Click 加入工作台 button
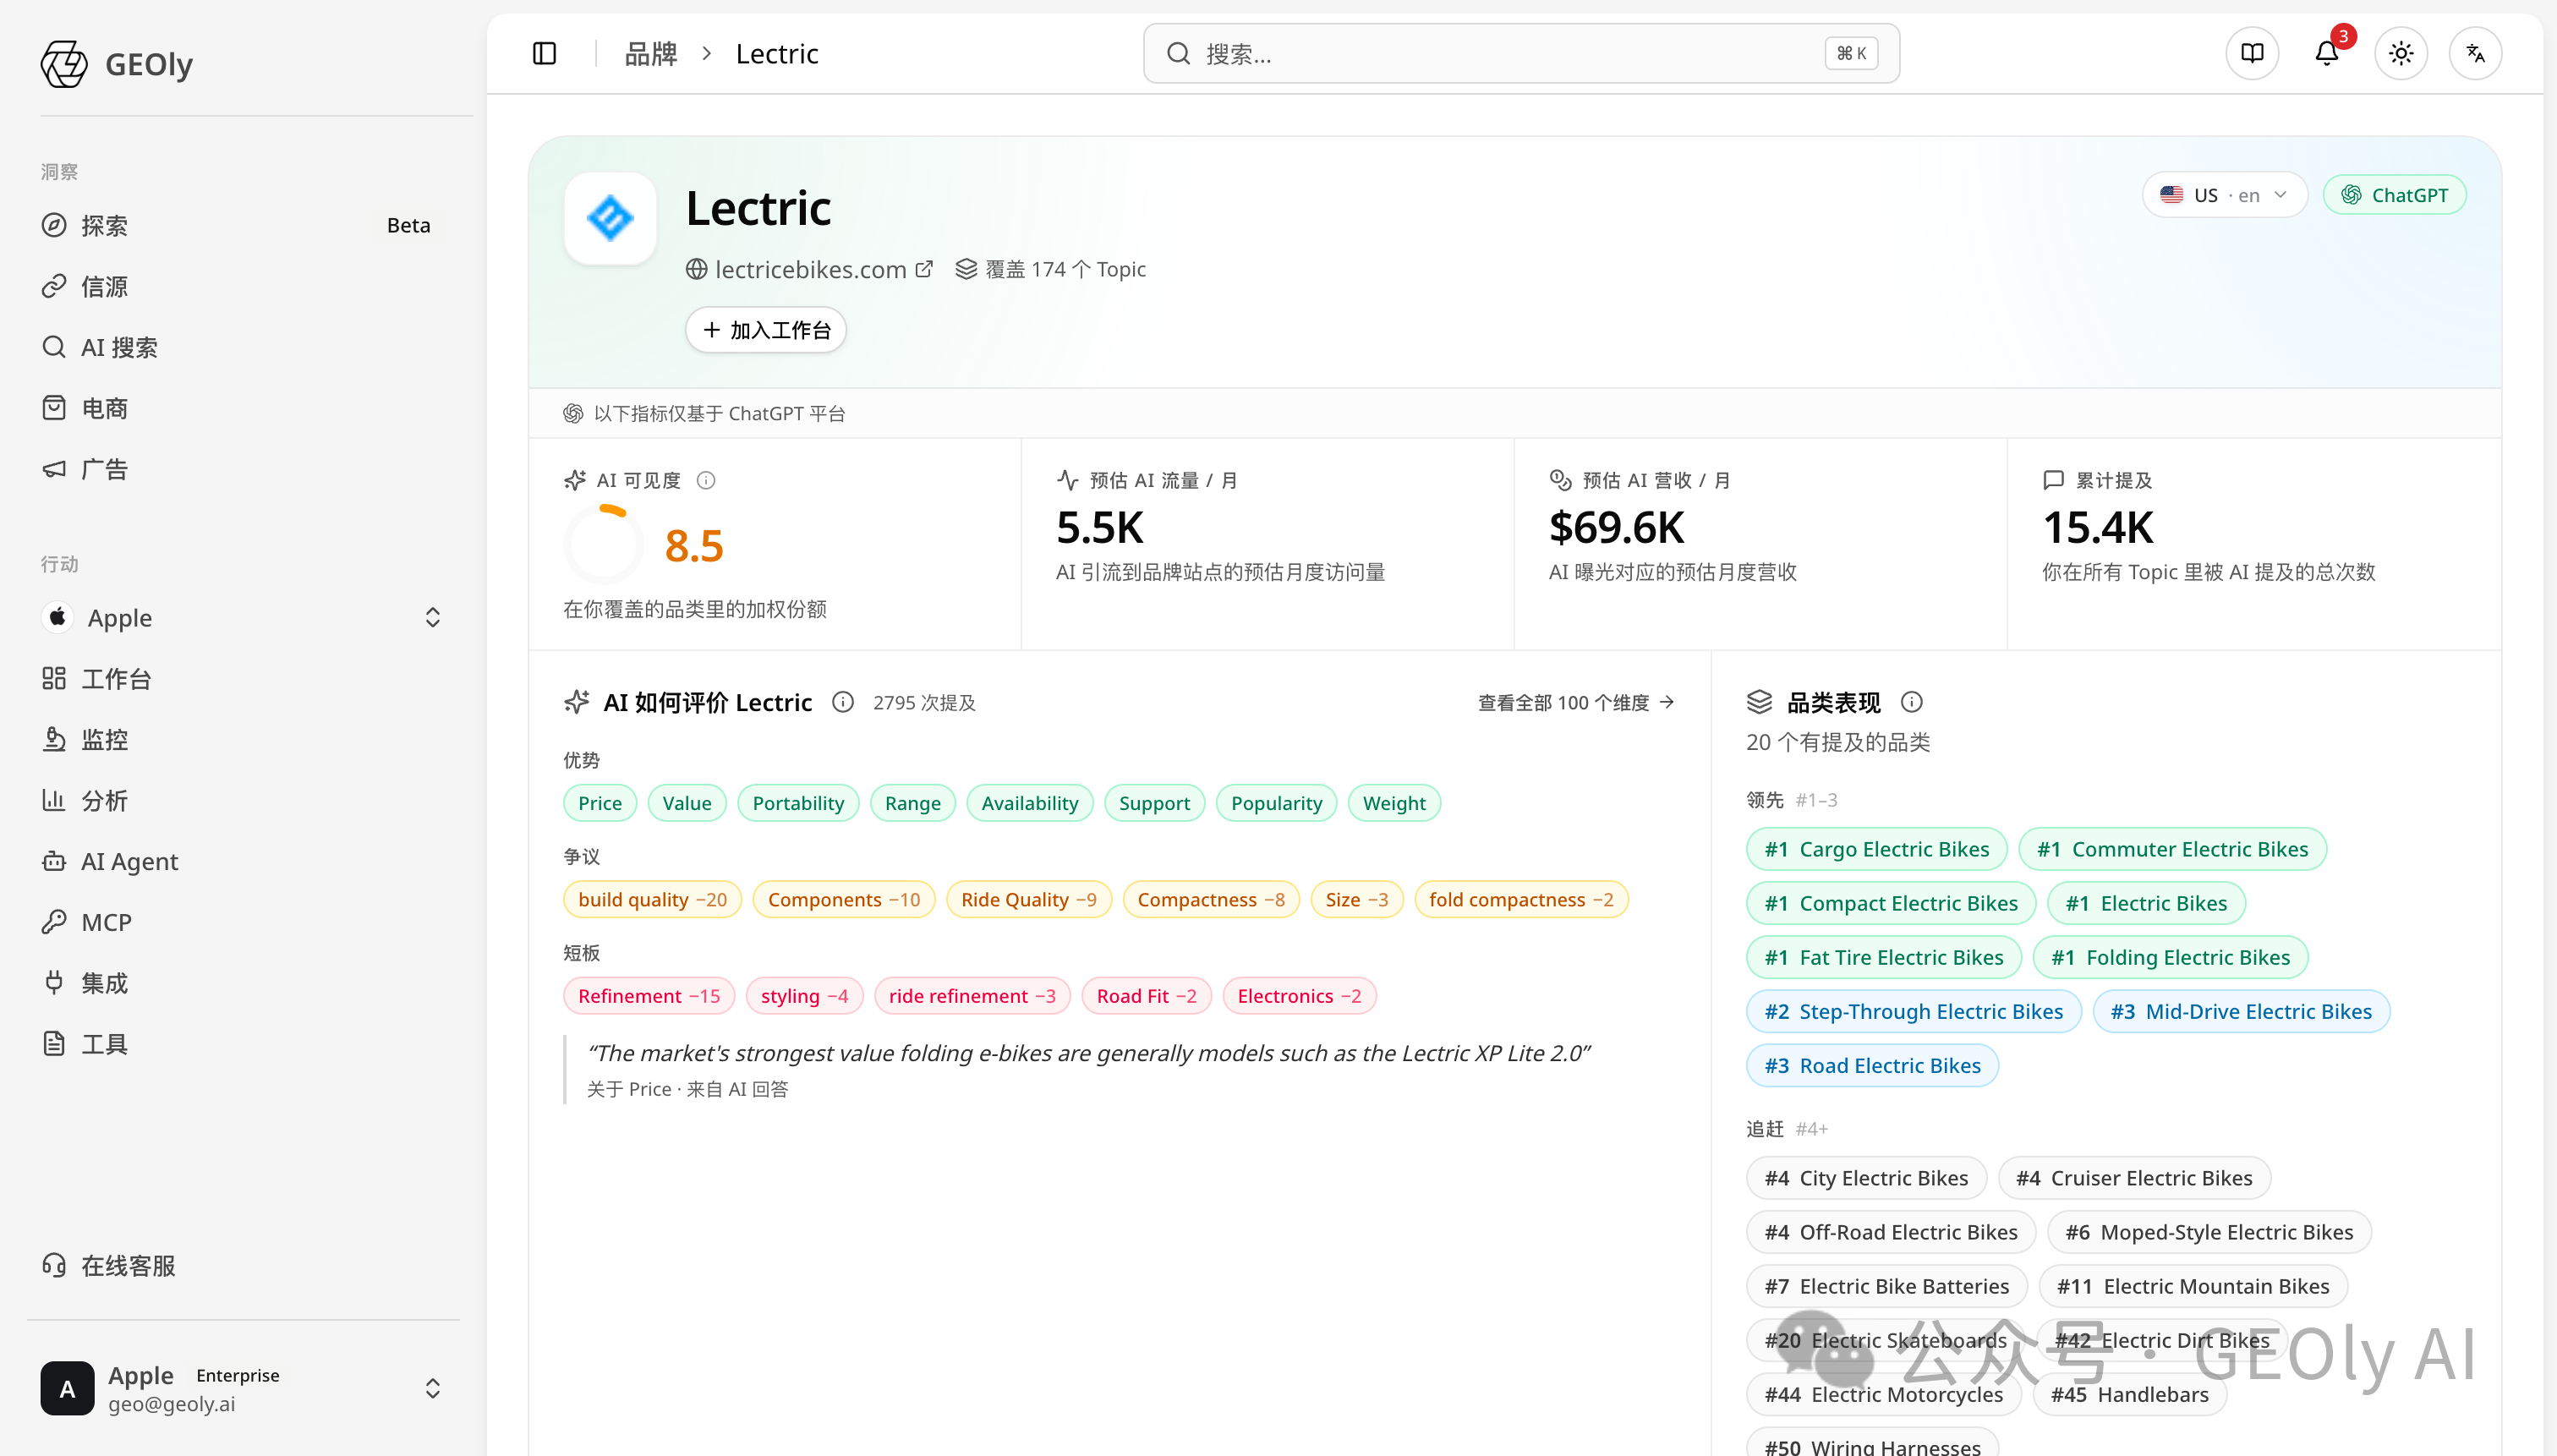2557x1456 pixels. (766, 330)
